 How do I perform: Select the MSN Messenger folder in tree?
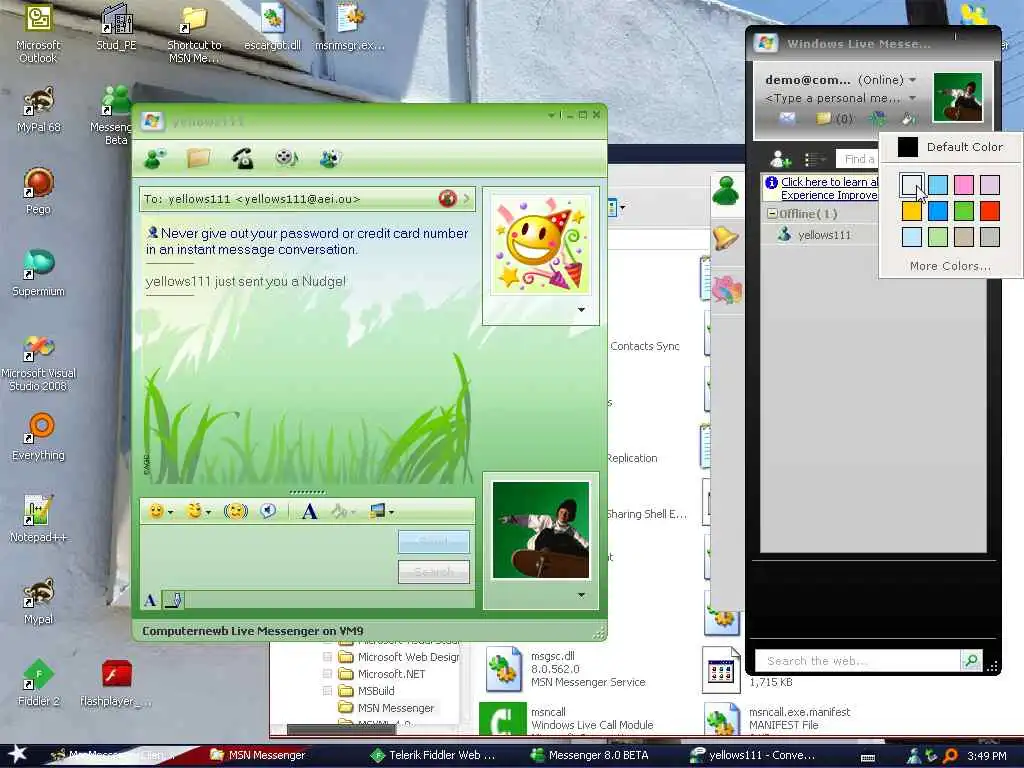click(395, 708)
